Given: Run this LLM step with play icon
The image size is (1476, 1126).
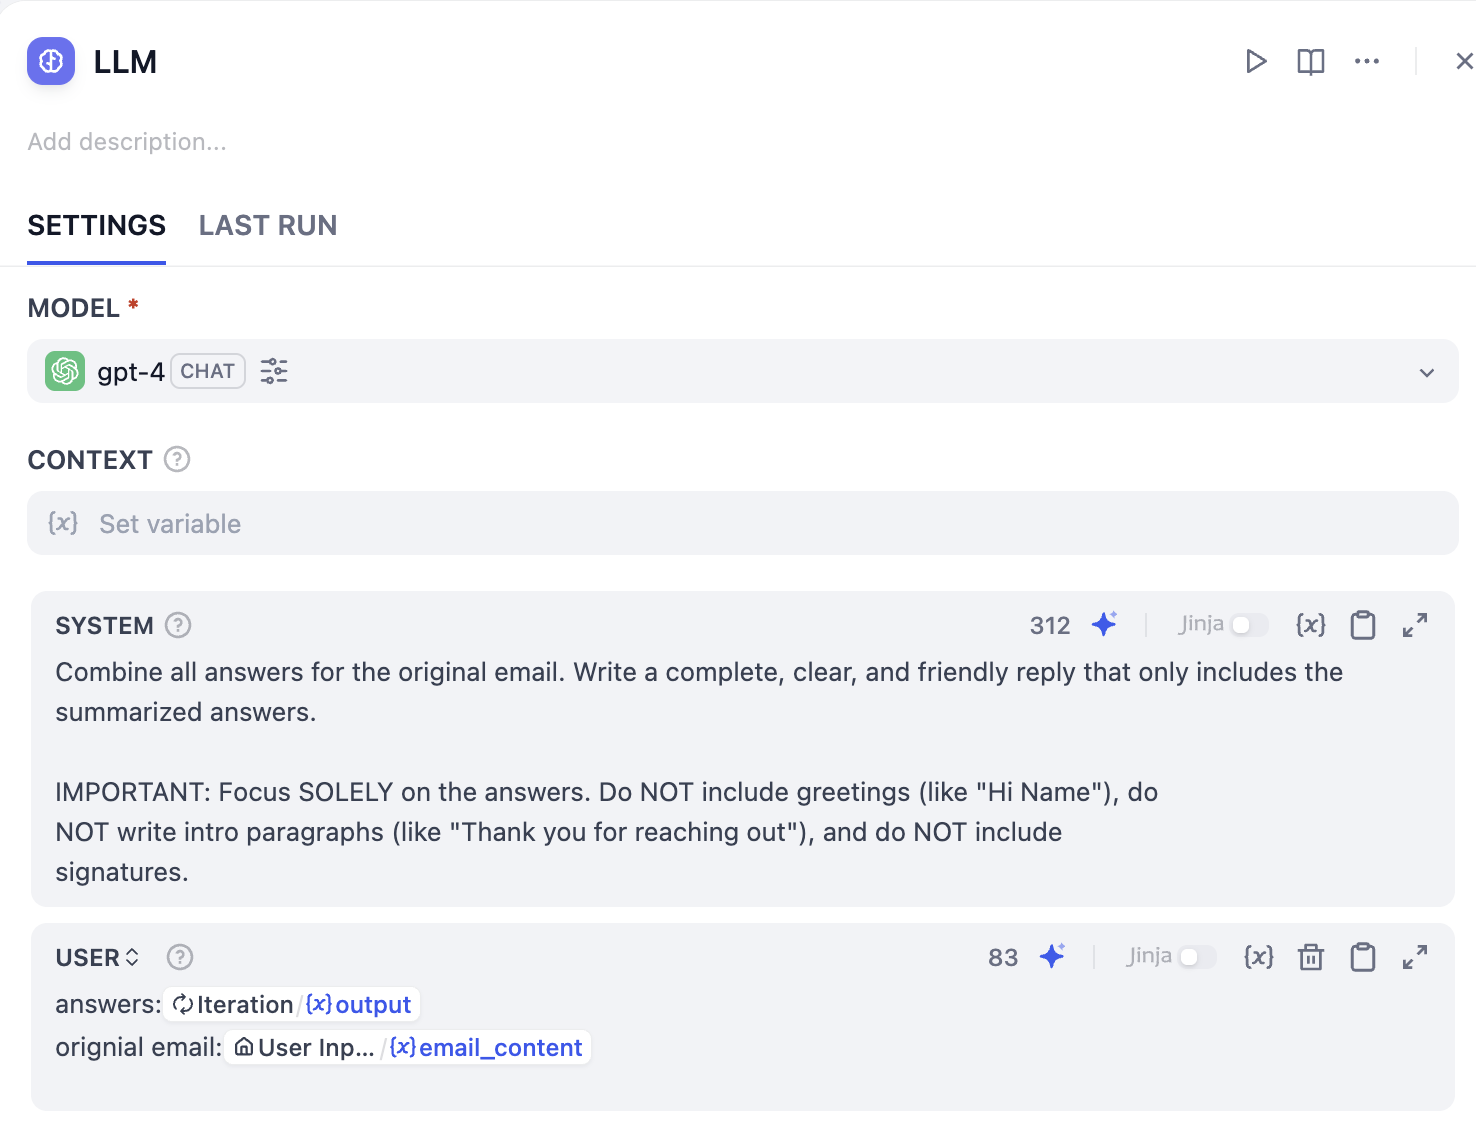Looking at the screenshot, I should 1256,62.
